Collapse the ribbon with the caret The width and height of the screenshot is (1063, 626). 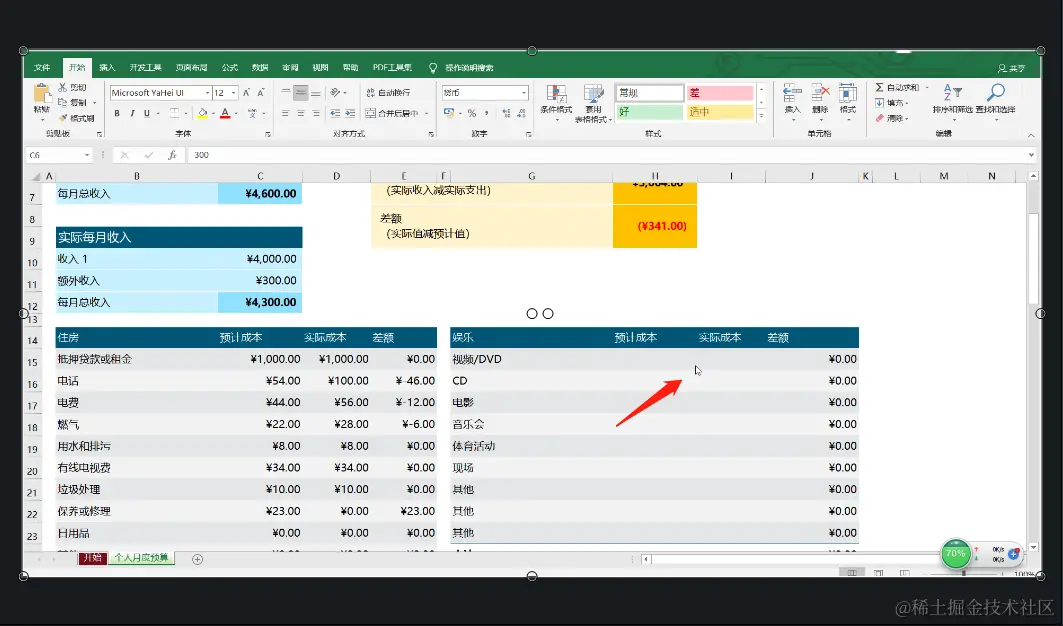tap(1031, 136)
